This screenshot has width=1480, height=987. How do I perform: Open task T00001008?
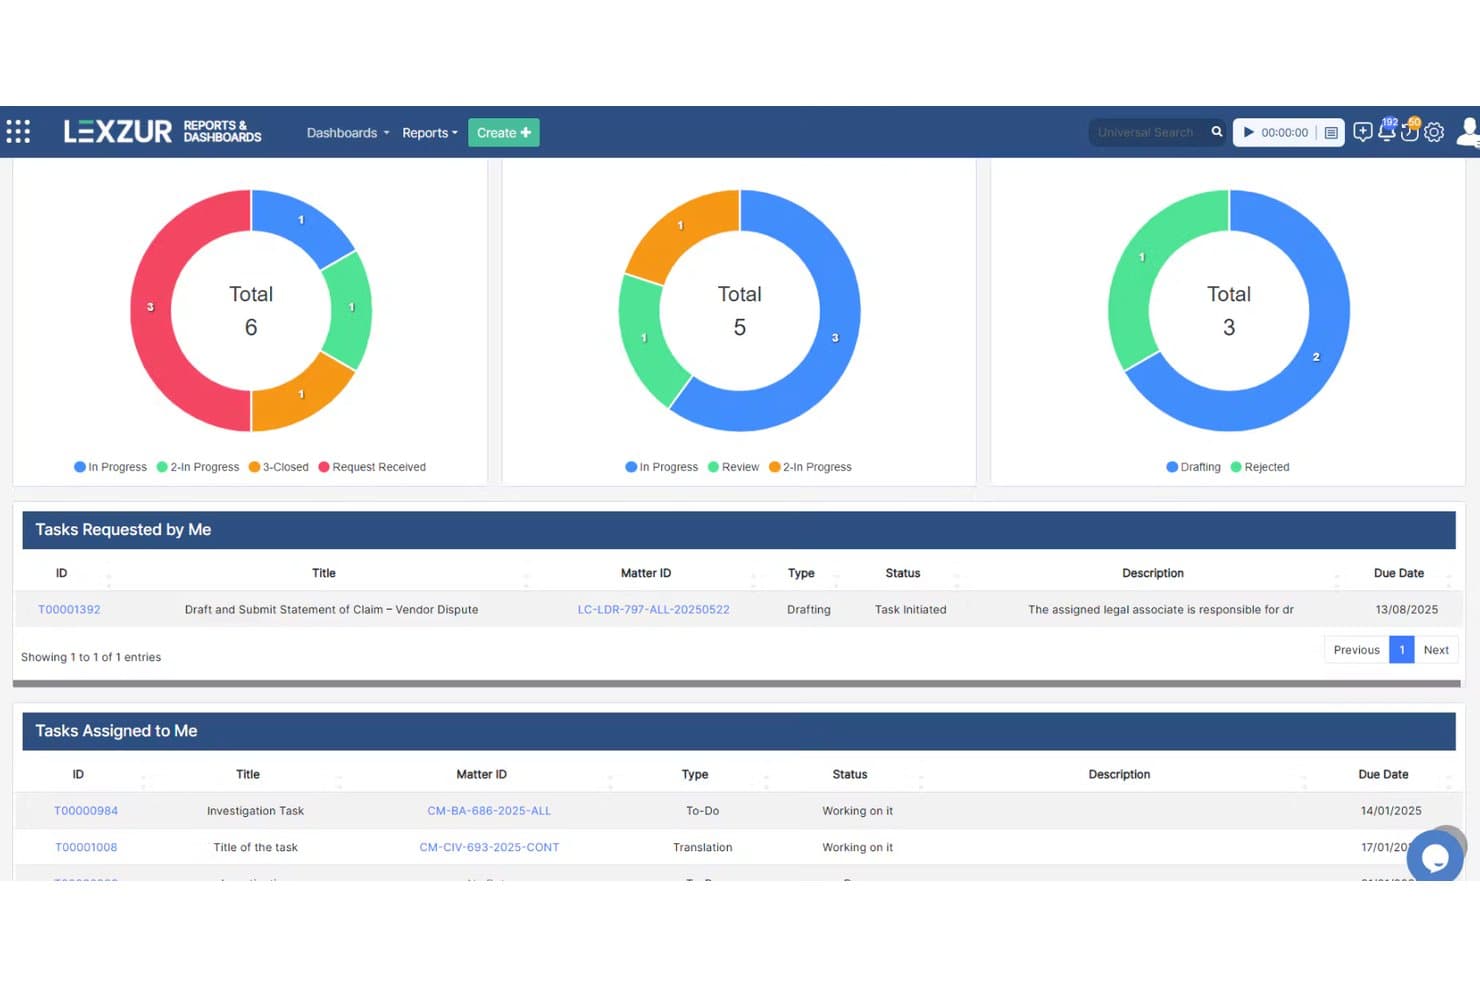click(x=86, y=847)
